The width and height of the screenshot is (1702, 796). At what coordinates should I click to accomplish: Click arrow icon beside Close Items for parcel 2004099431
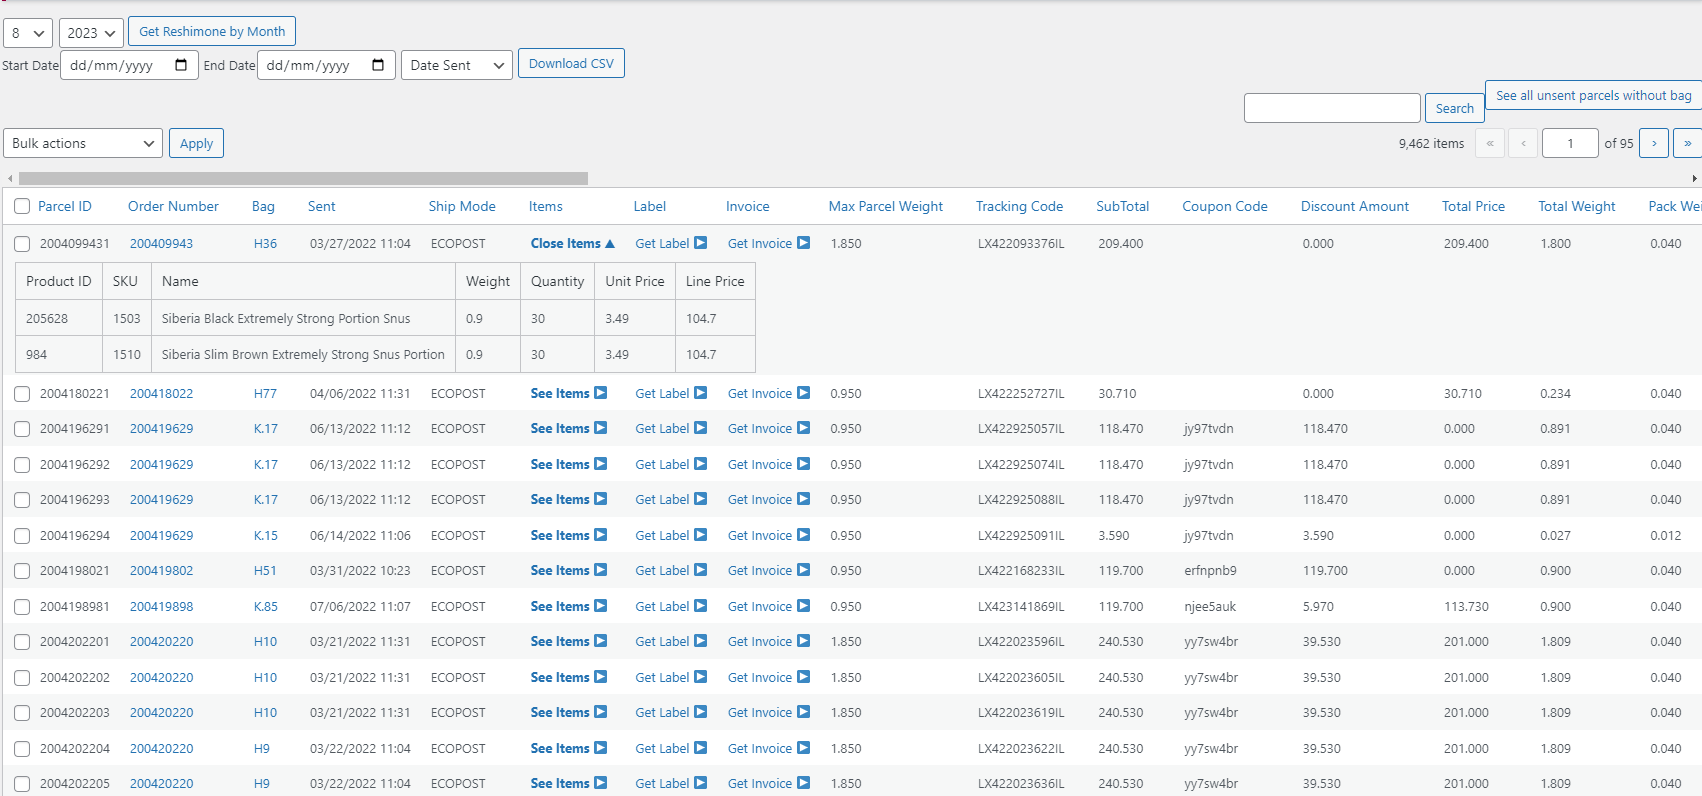(610, 244)
